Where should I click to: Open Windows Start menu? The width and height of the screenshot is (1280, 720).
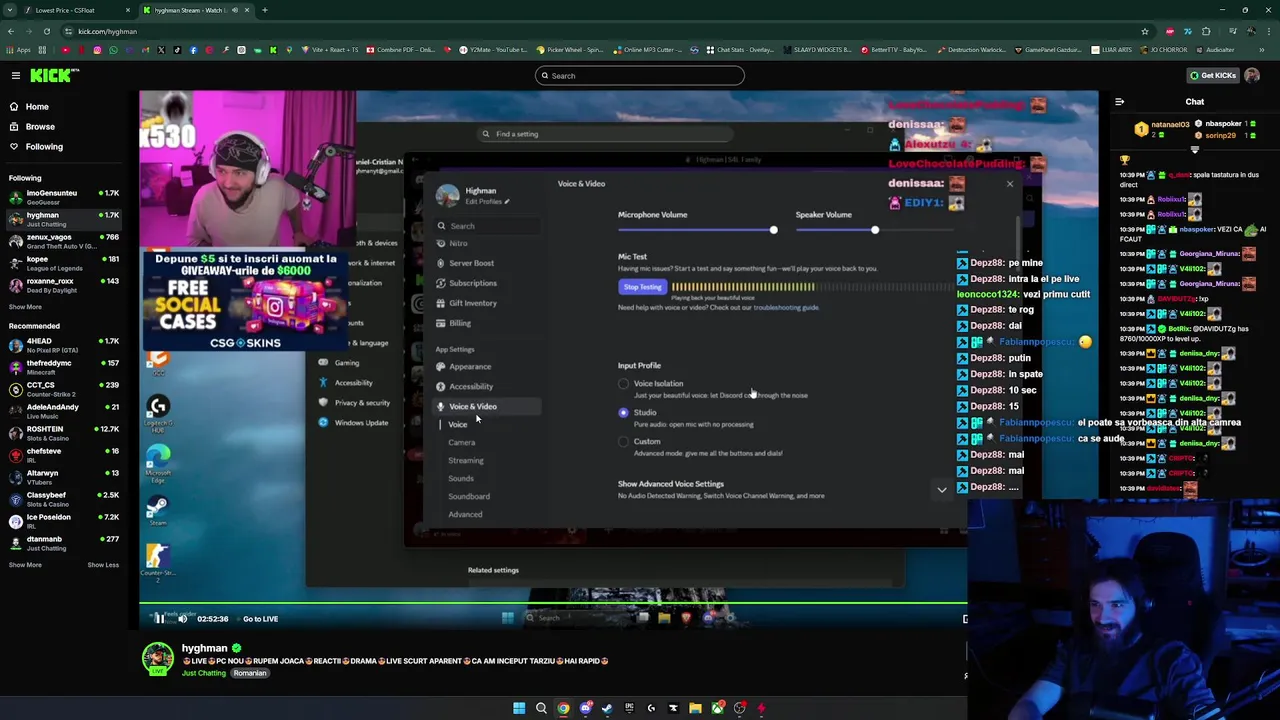(519, 708)
